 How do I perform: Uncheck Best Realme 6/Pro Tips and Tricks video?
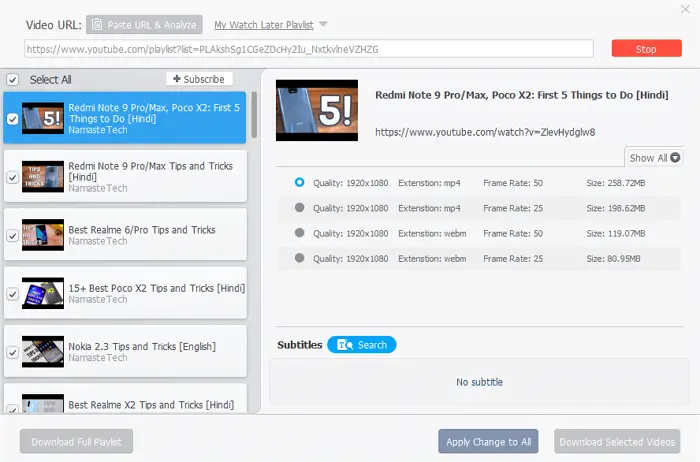[x=12, y=236]
